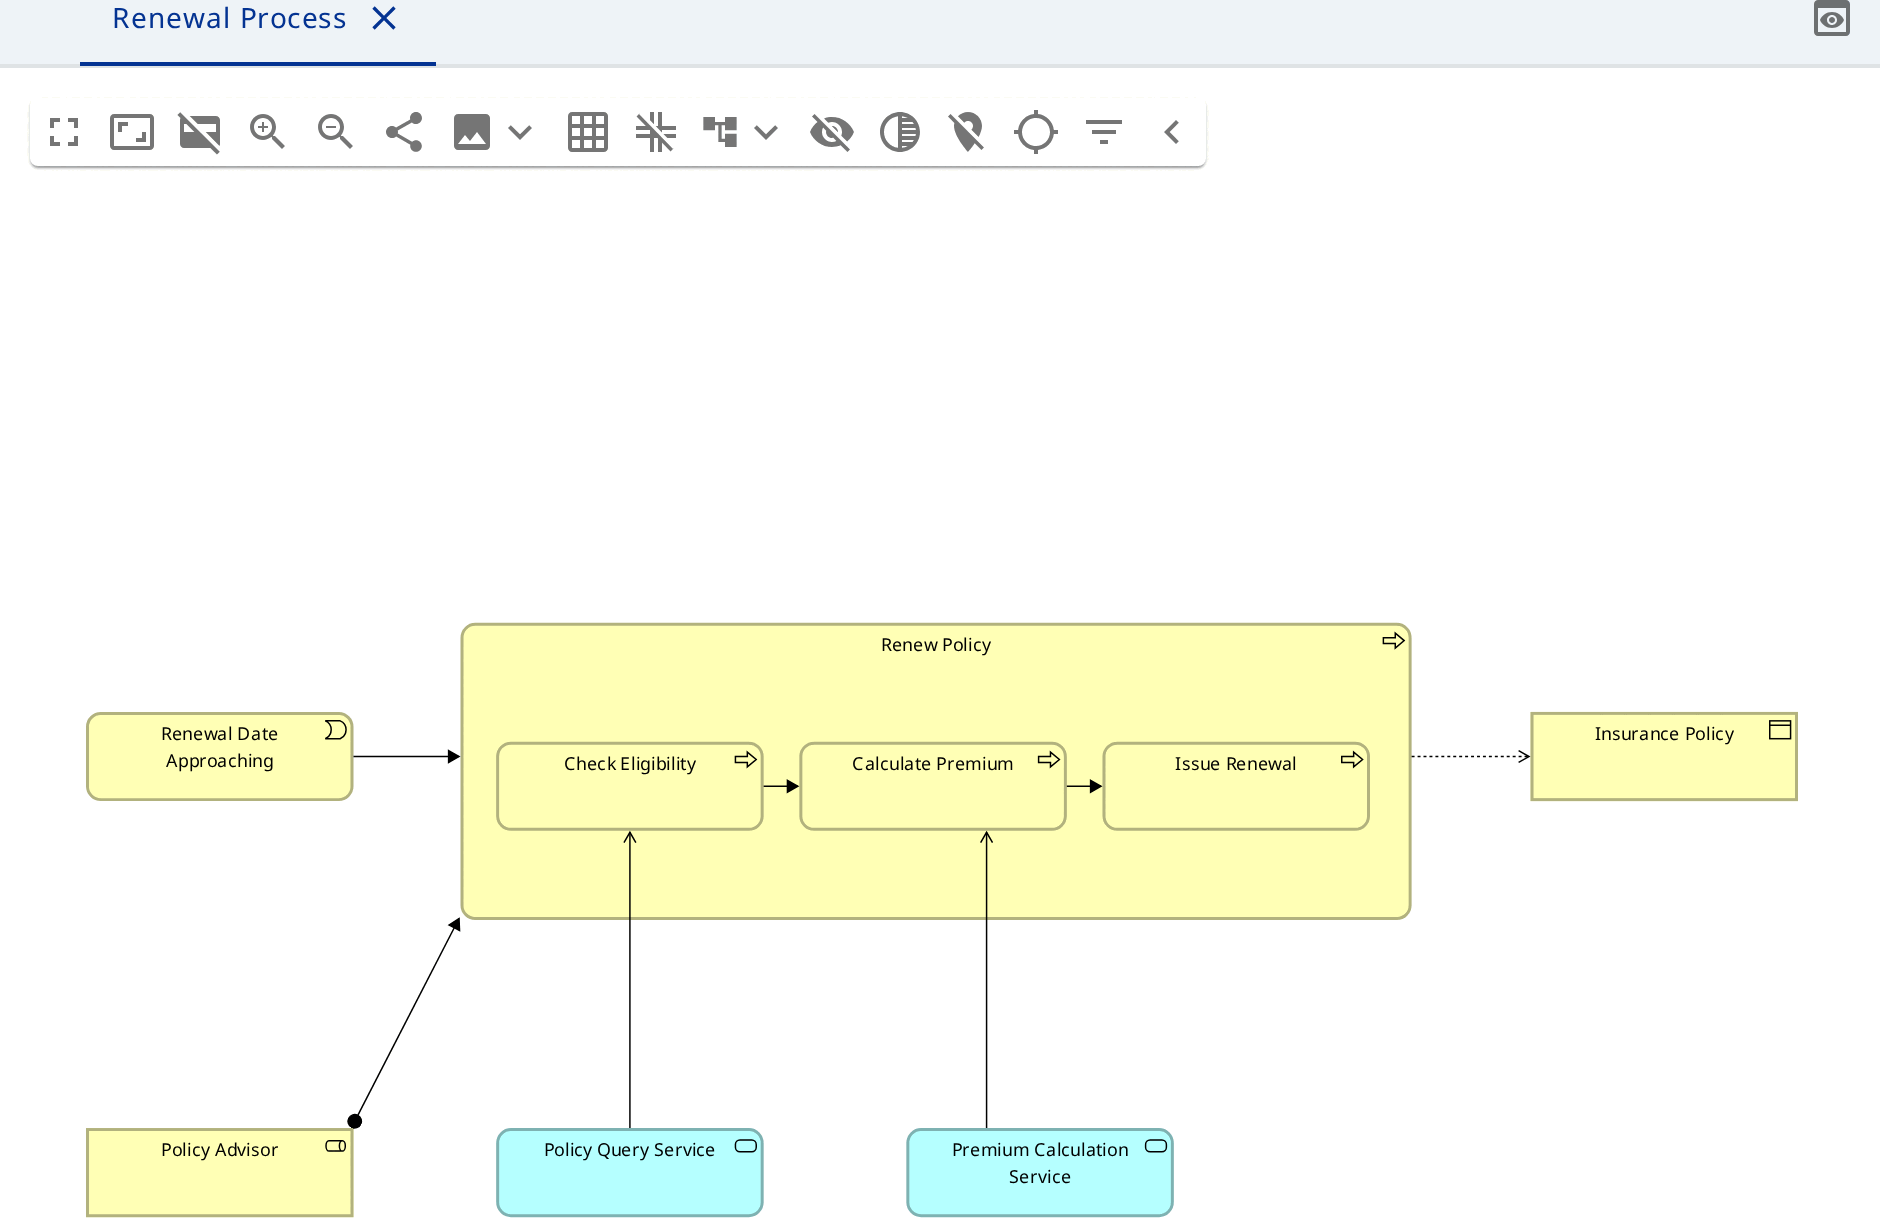Screen dimensions: 1880x1218
Task: Select the Renewal Process tab
Action: pos(229,18)
